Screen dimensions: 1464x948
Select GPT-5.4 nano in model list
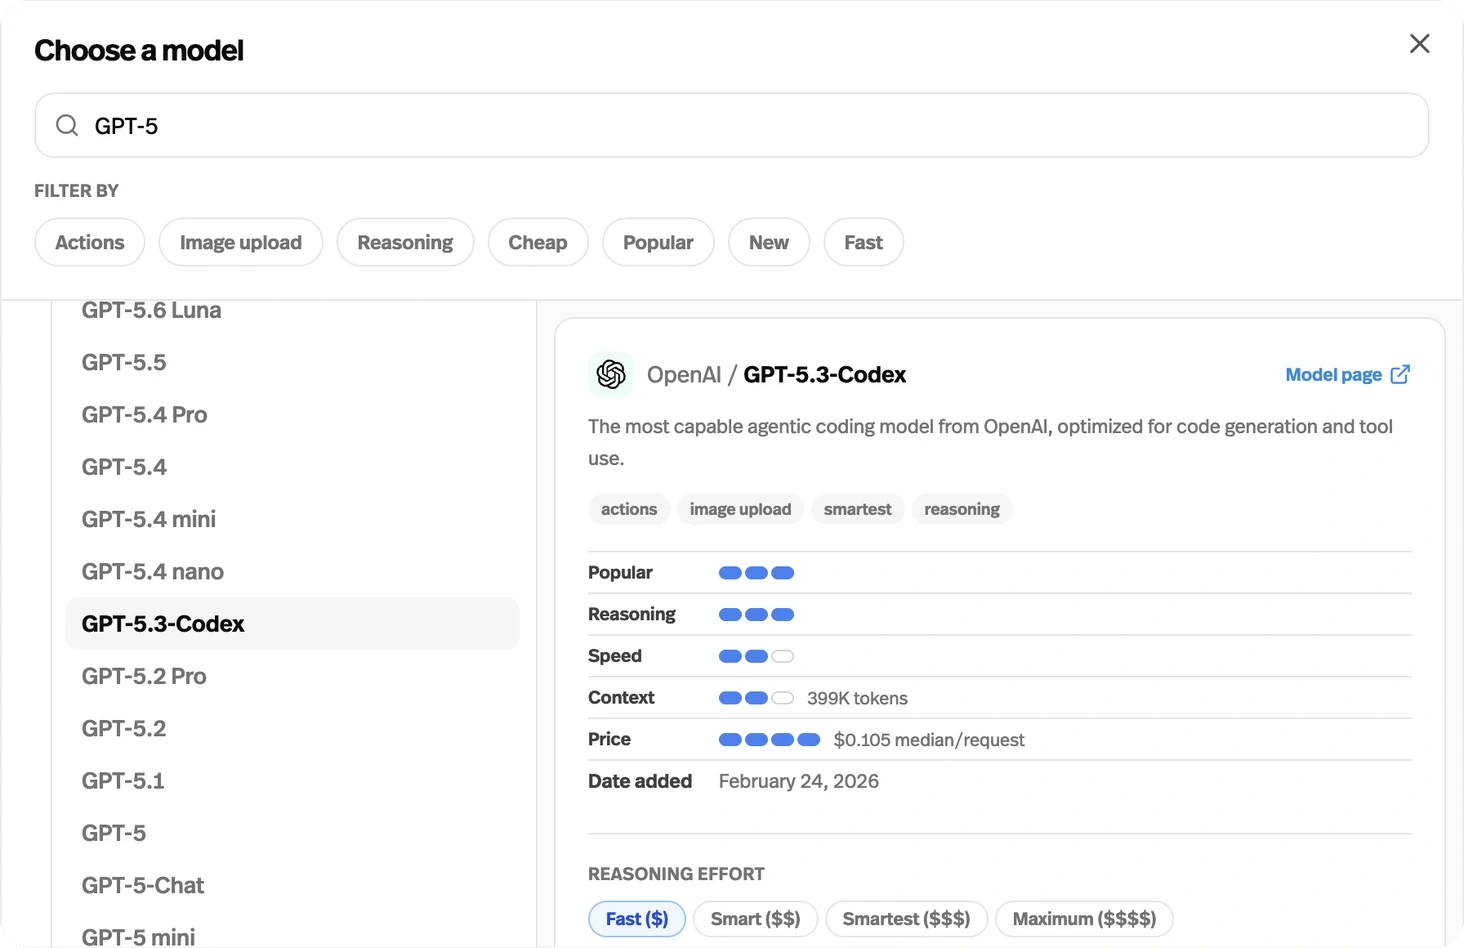292,571
